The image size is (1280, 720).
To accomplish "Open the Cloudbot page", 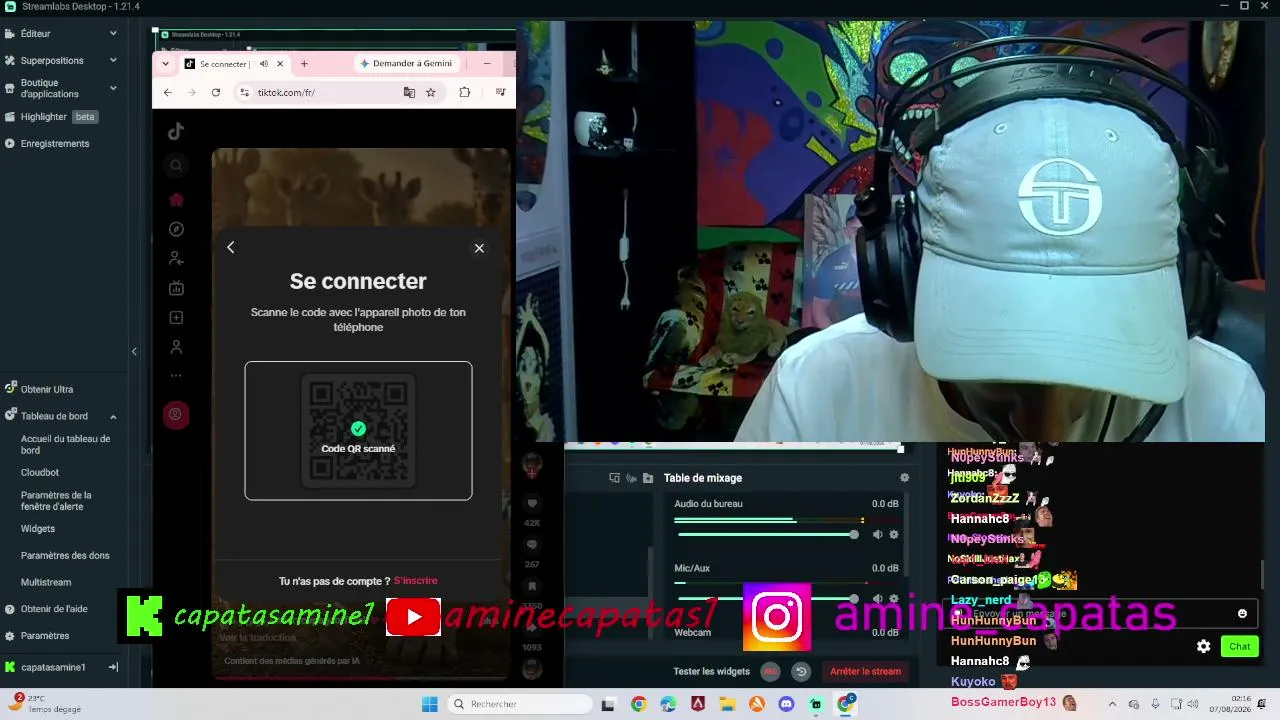I will [x=40, y=472].
